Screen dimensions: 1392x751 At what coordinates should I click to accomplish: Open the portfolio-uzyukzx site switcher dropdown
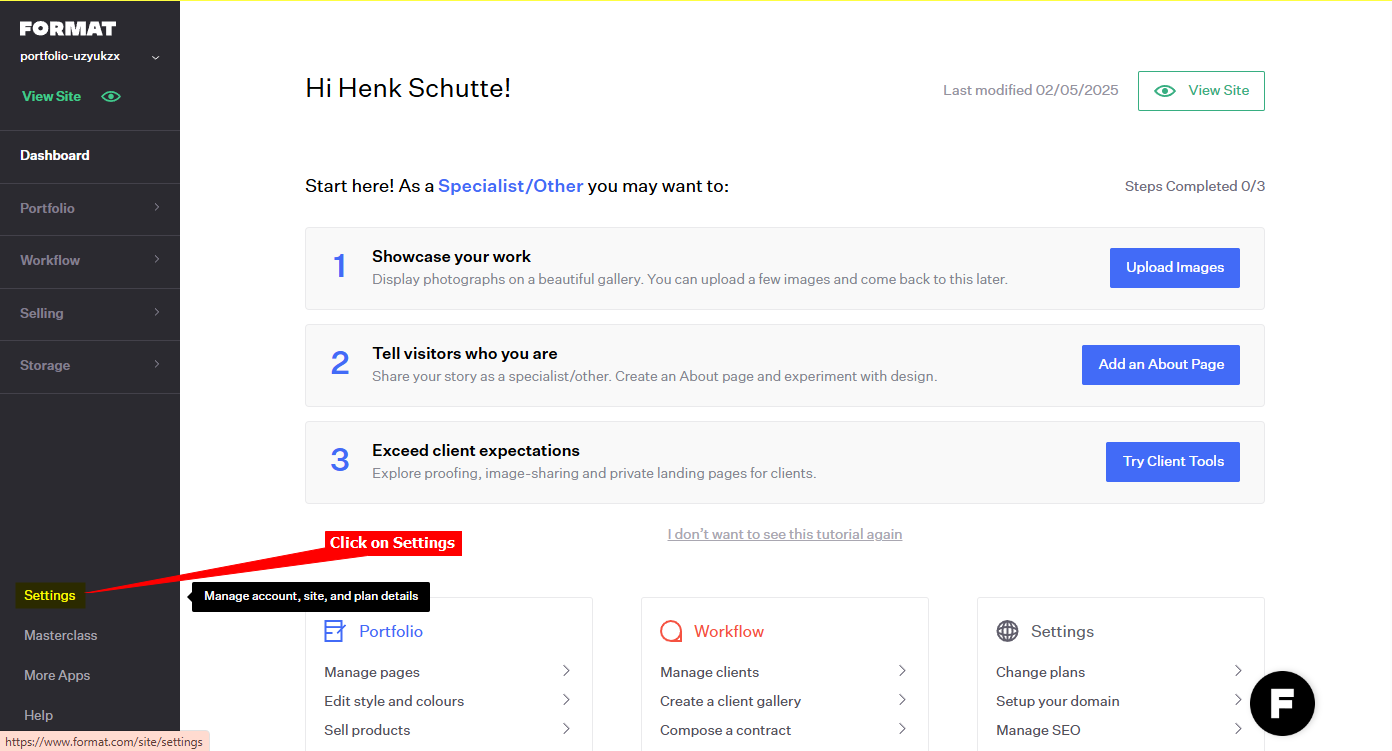tap(155, 57)
